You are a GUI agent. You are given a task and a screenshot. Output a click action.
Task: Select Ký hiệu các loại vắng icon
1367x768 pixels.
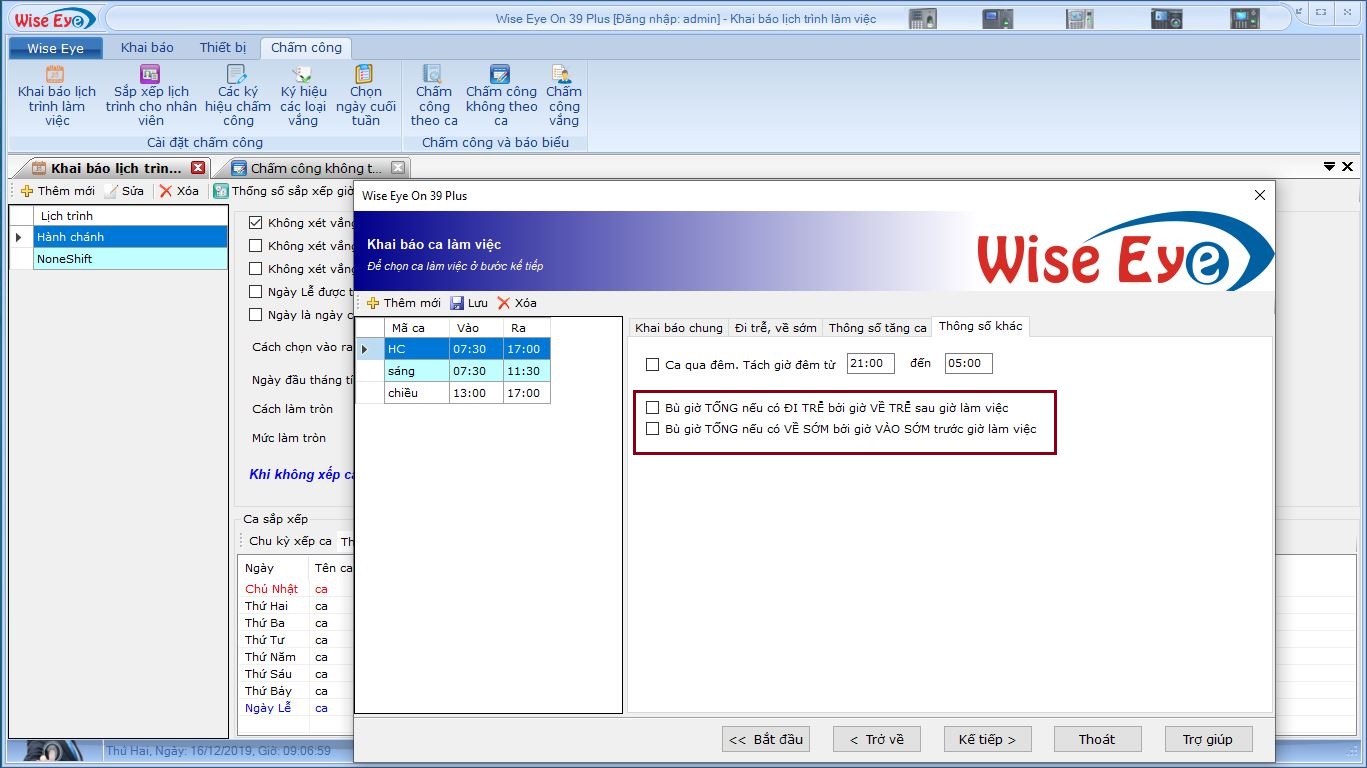[302, 75]
